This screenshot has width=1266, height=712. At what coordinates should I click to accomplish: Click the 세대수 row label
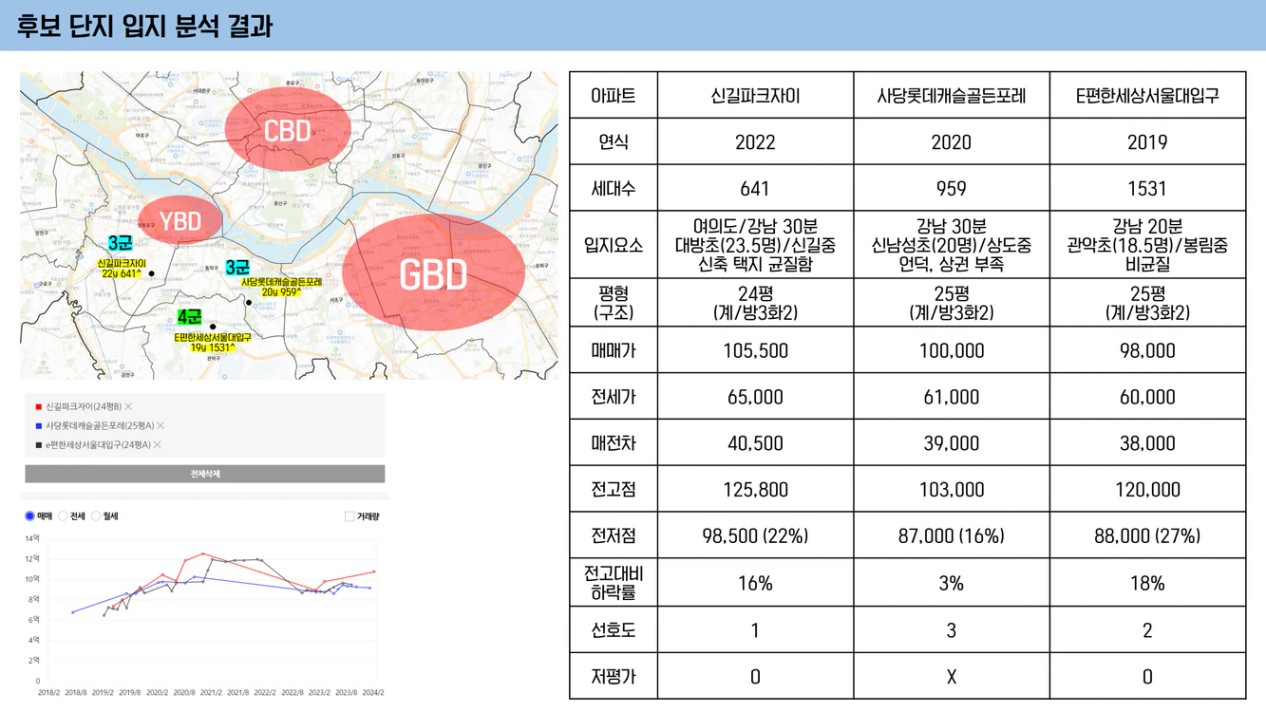(611, 187)
